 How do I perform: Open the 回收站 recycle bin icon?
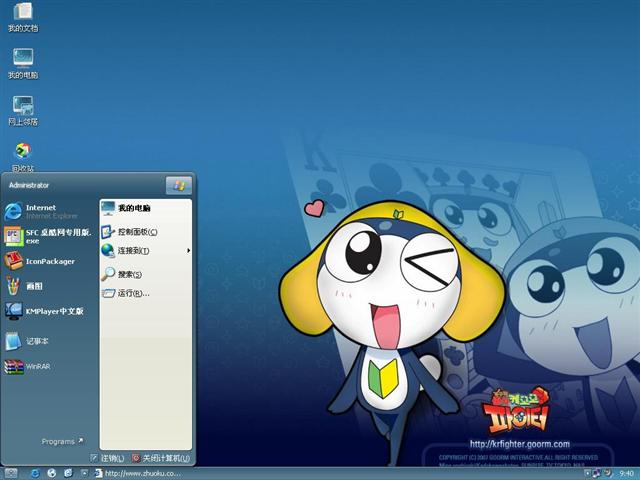click(x=23, y=157)
